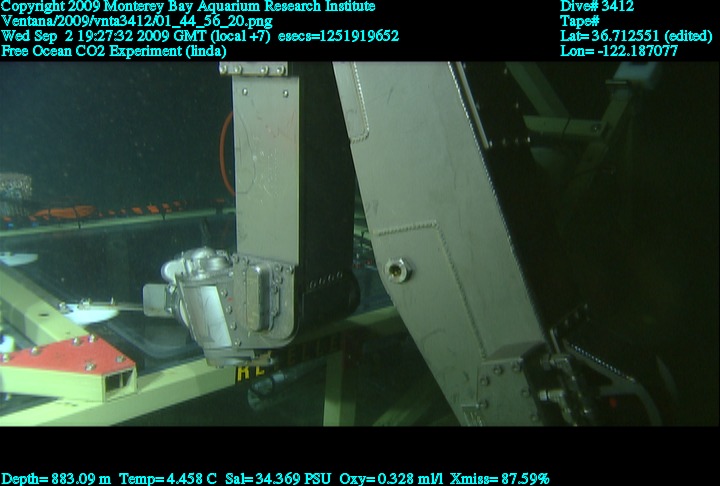Click the Wed Sep 2 19:27:32 timestamp
This screenshot has height=486, width=720.
(135, 36)
